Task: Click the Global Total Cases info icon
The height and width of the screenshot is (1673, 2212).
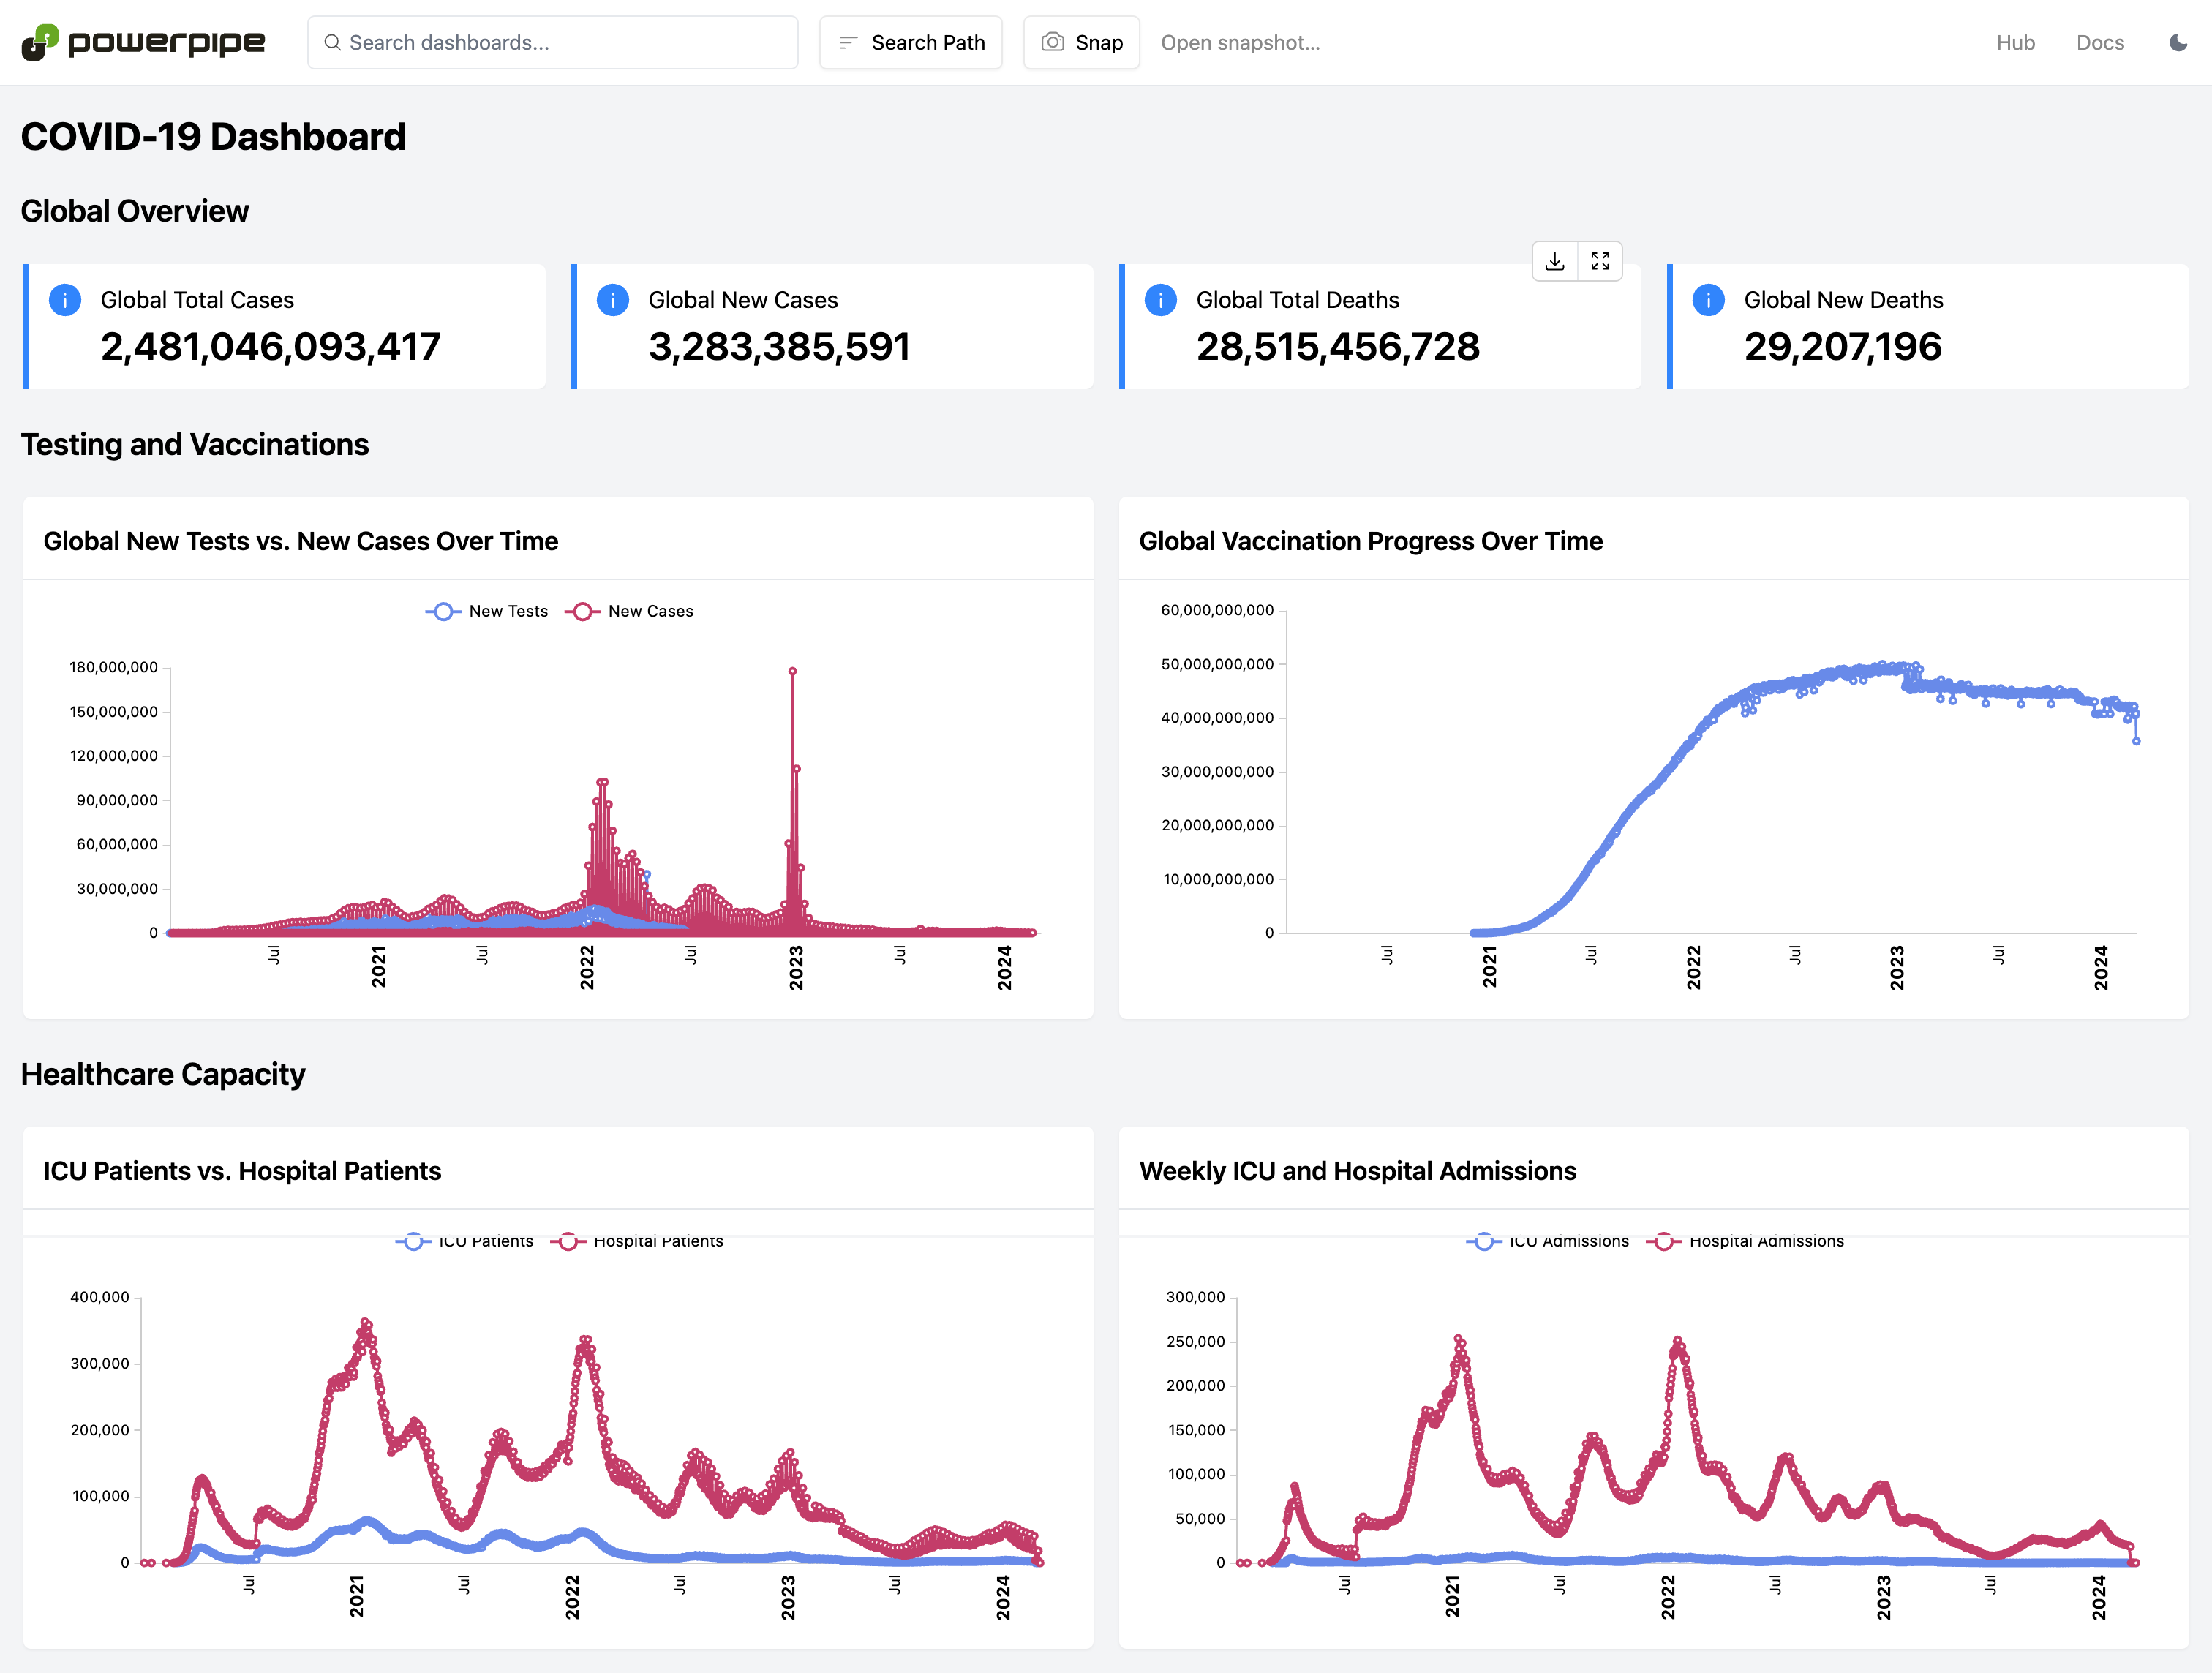Action: click(65, 300)
